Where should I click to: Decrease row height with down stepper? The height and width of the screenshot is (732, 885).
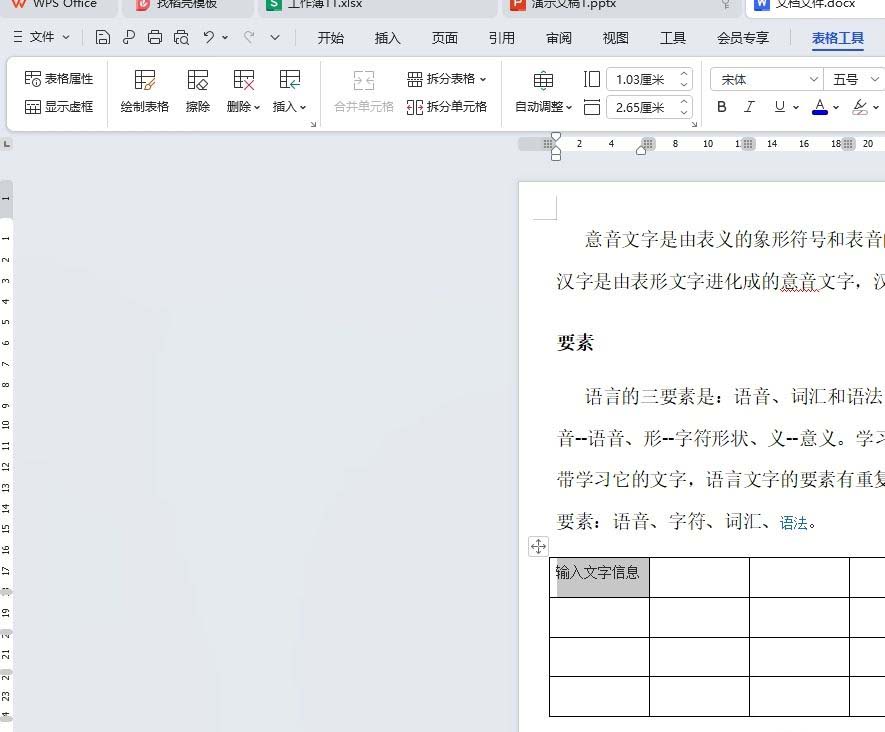coord(684,85)
